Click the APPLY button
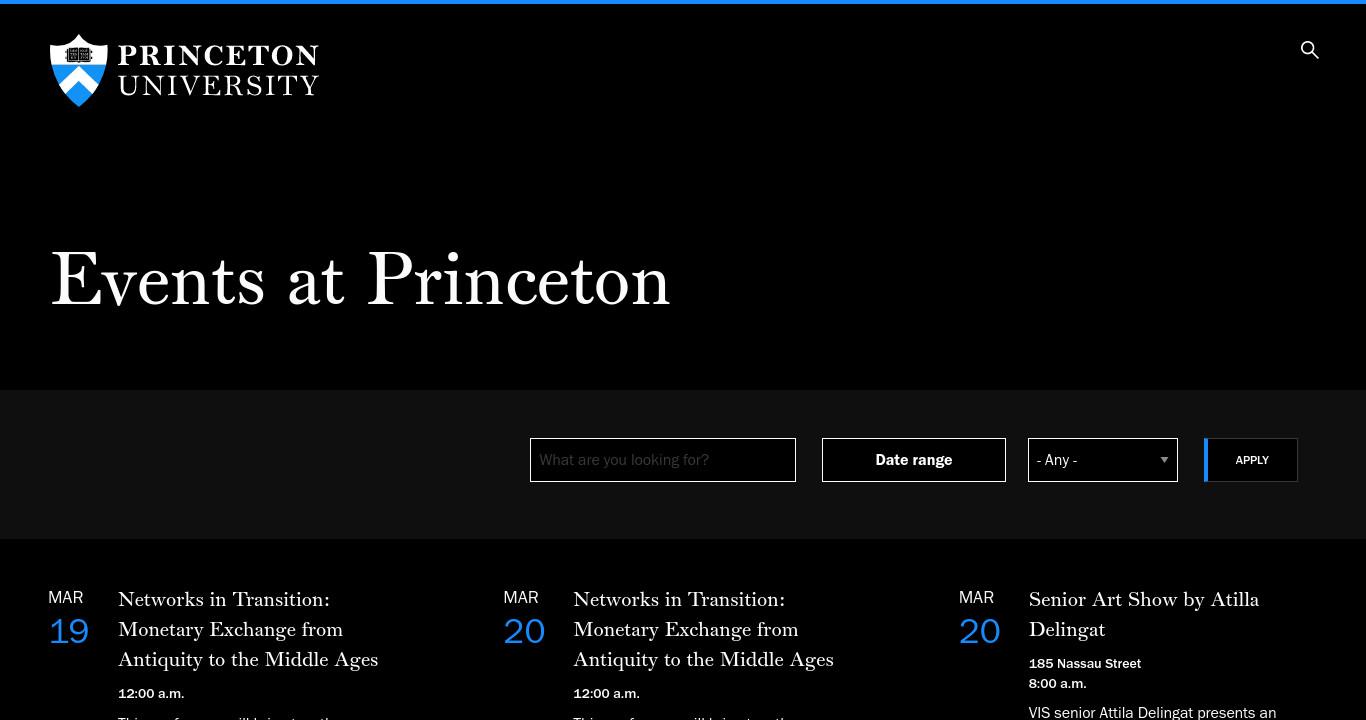The image size is (1366, 720). [x=1251, y=460]
